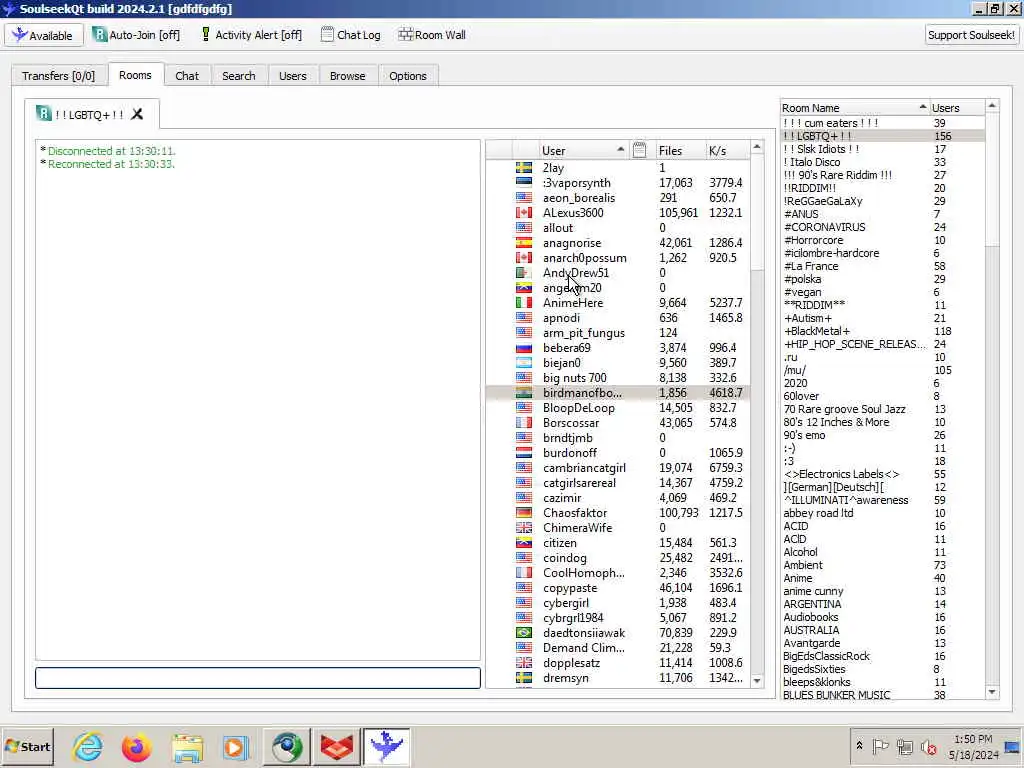
Task: Show hidden system tray icons
Action: 859,746
